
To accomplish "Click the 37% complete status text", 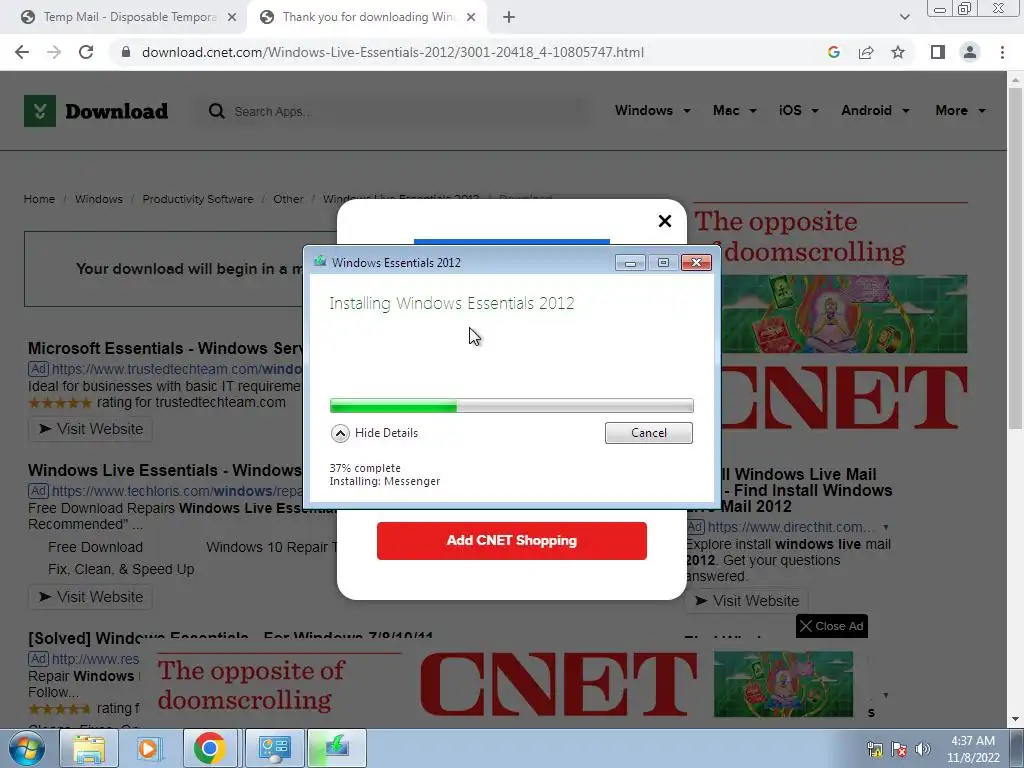I will pos(365,468).
